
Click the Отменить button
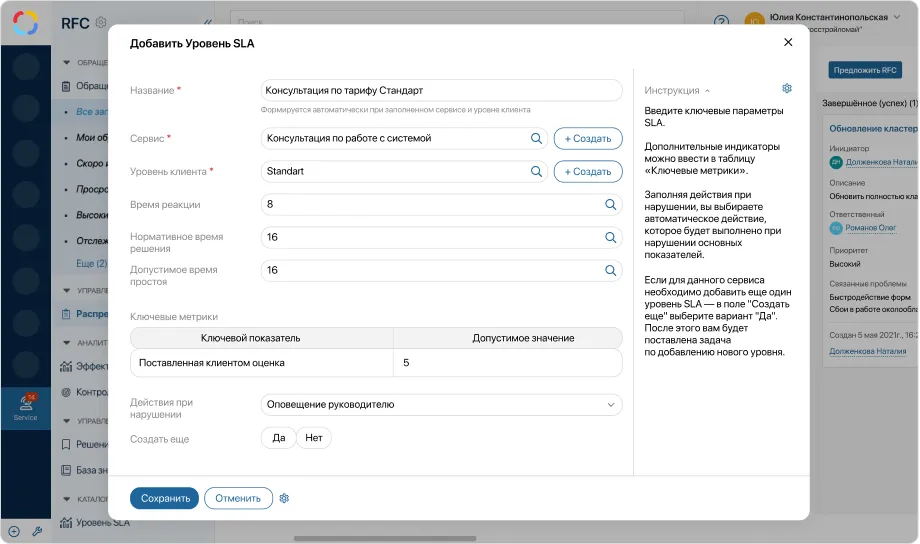238,498
